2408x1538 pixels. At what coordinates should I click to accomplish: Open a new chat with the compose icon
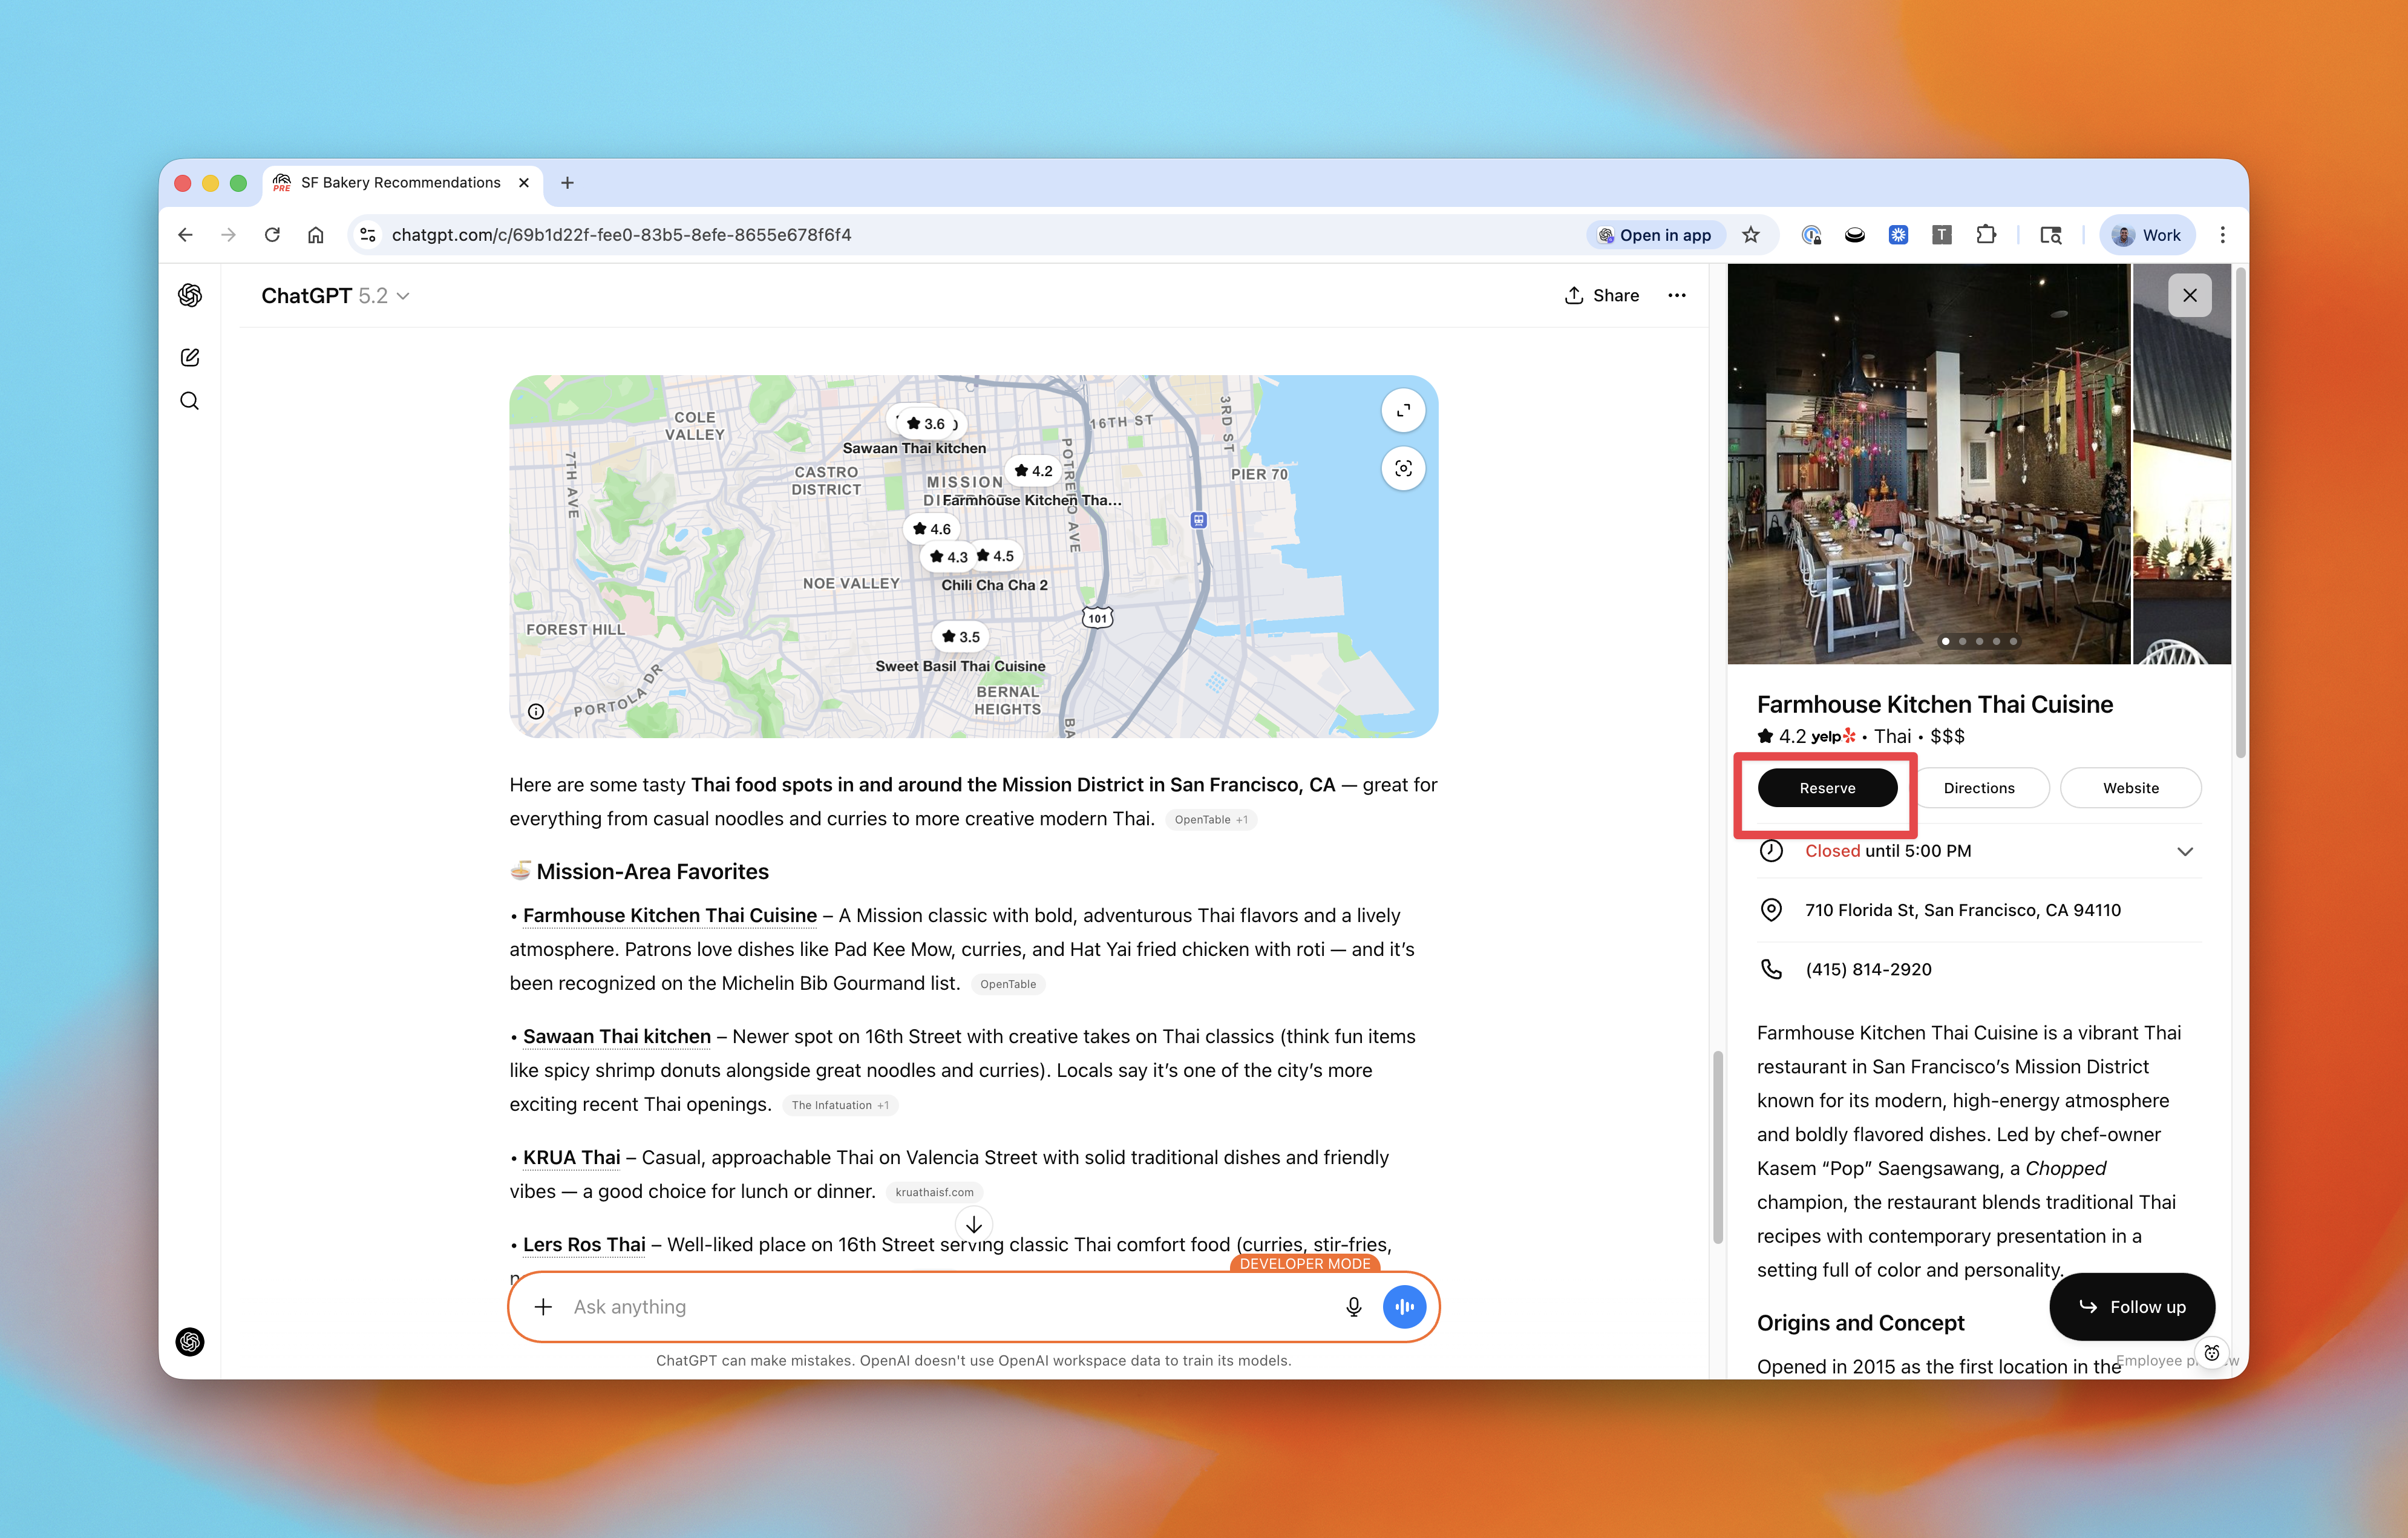190,357
